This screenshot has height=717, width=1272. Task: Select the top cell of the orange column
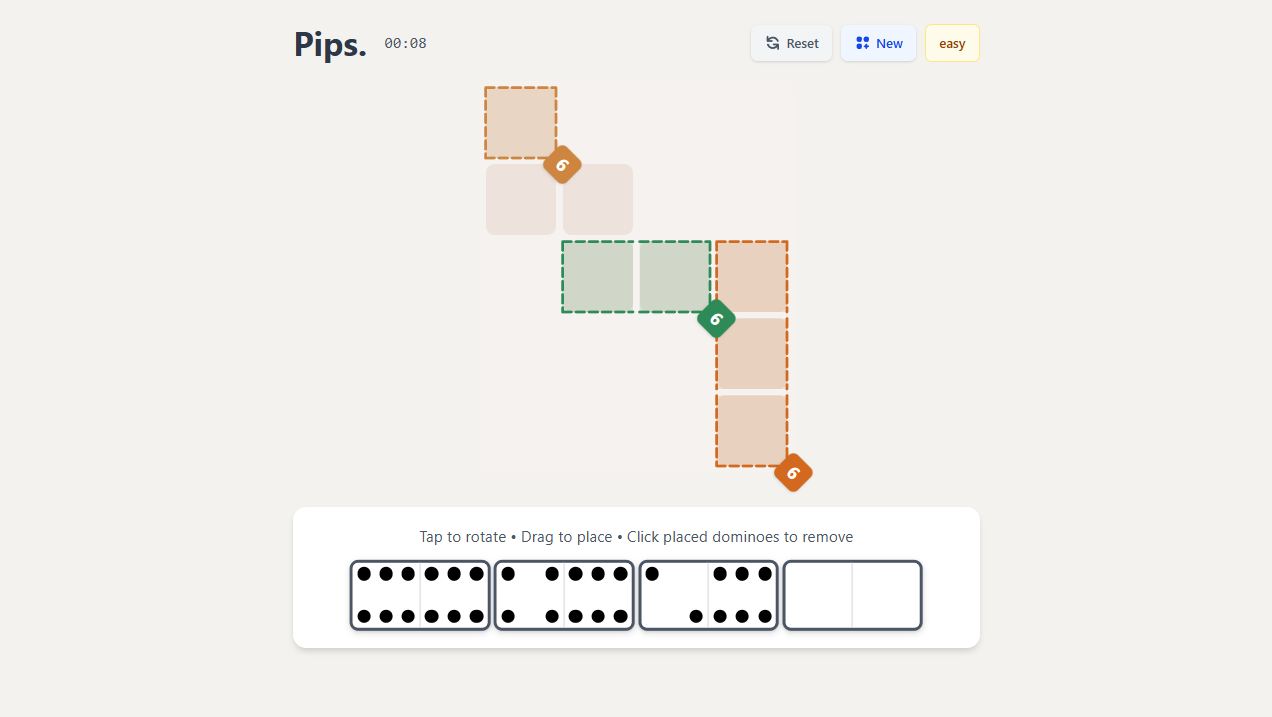click(752, 277)
